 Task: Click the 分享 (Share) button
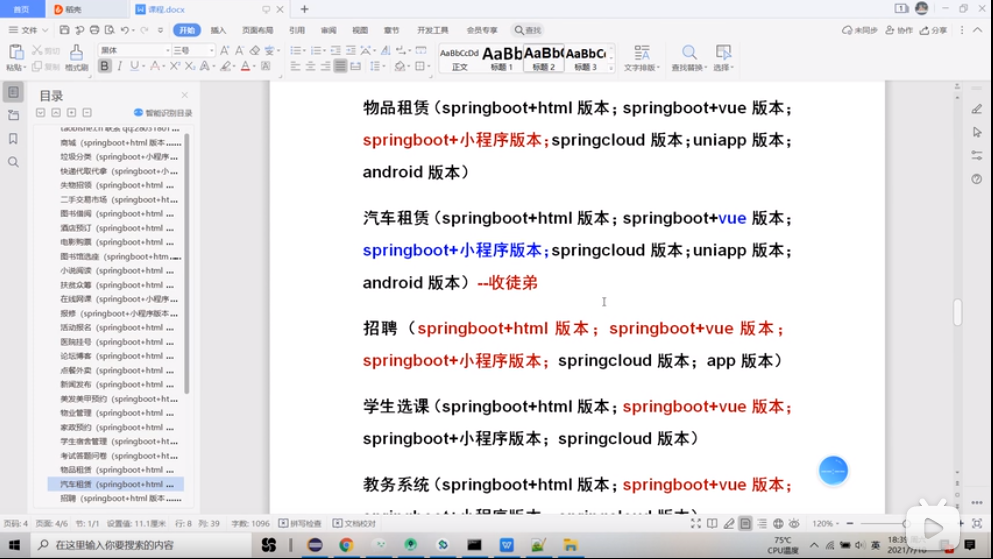click(933, 30)
